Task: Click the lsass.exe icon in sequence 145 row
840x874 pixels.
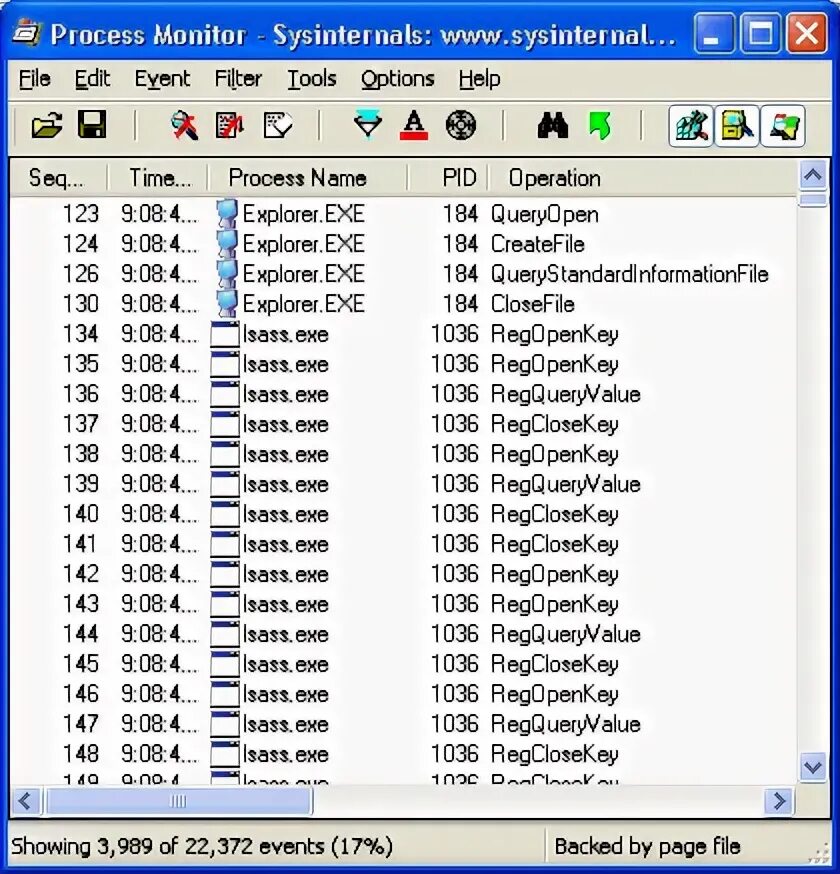Action: coord(225,664)
